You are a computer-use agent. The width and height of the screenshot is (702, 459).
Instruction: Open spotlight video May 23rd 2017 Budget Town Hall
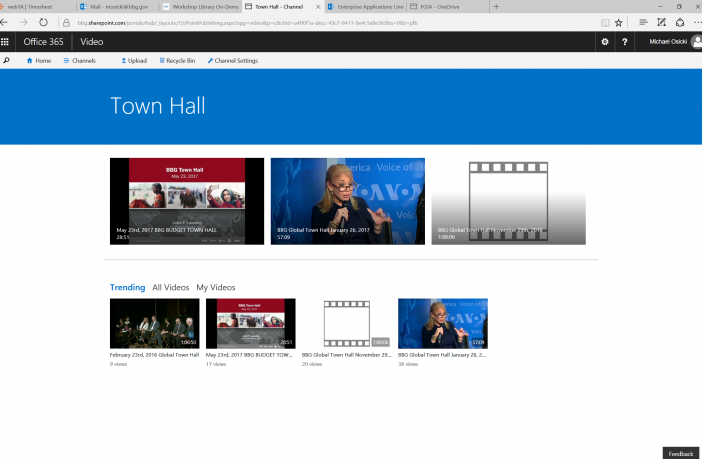(187, 201)
